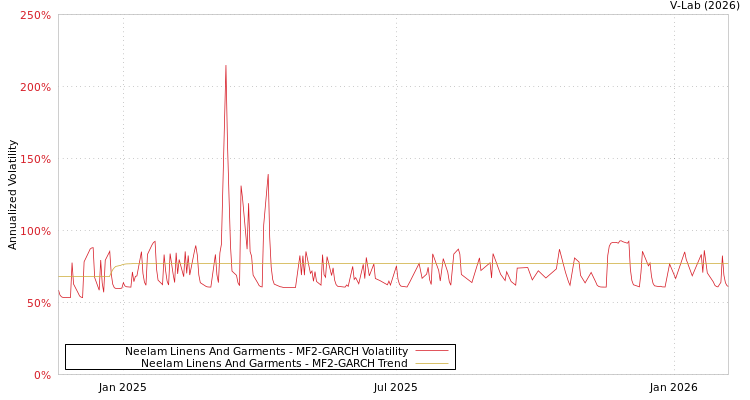Screen dimensions: 750x400
Task: Click the 150% y-axis label
Action: (35, 159)
